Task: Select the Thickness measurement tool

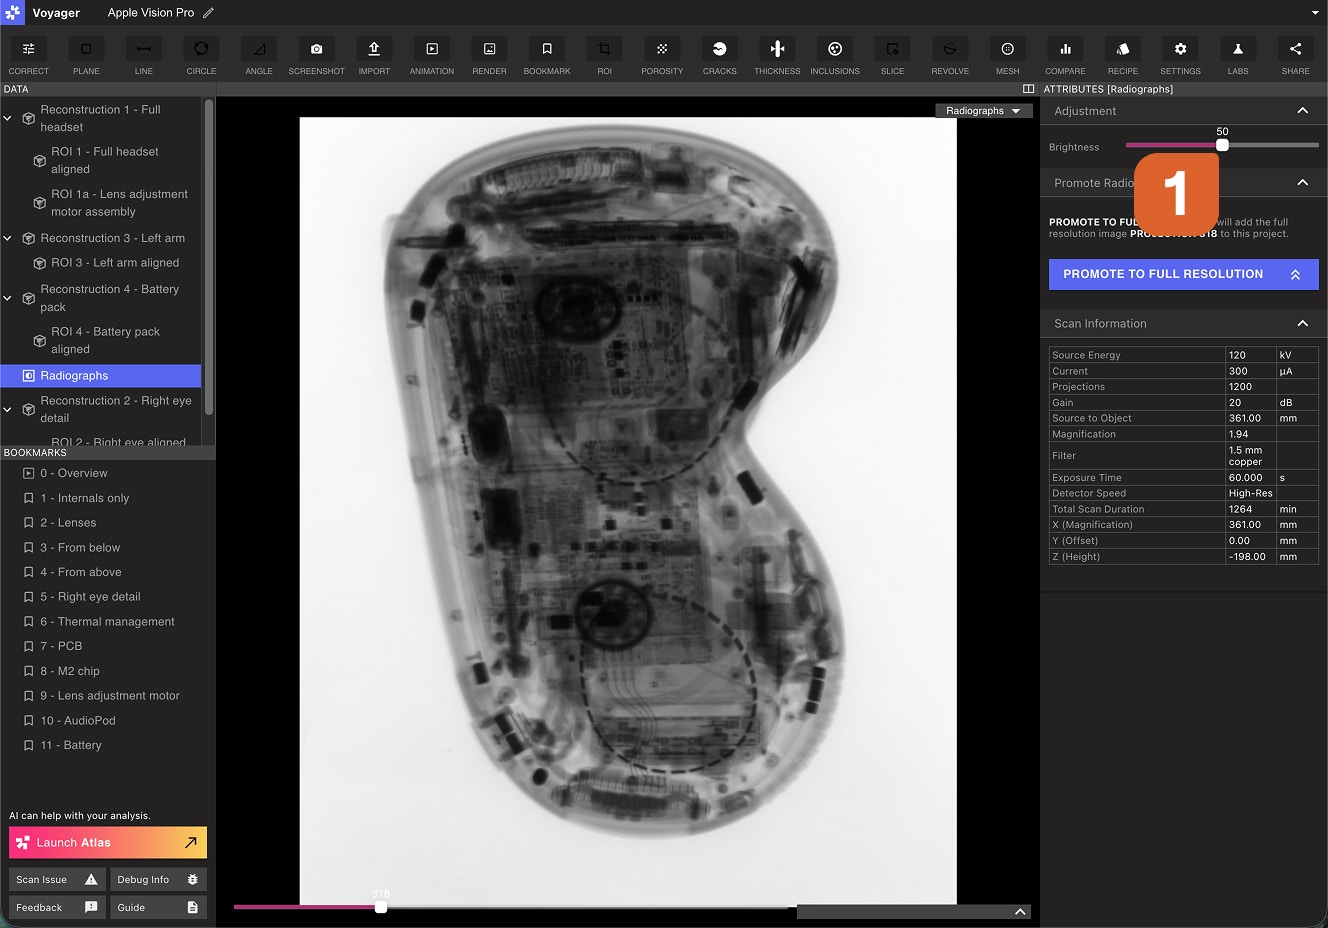Action: pyautogui.click(x=777, y=49)
